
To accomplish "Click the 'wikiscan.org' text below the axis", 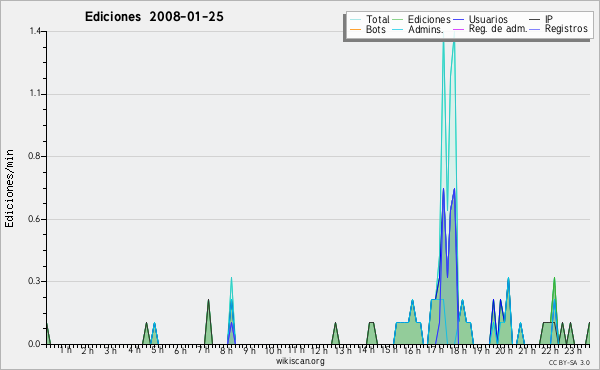I will click(x=300, y=361).
